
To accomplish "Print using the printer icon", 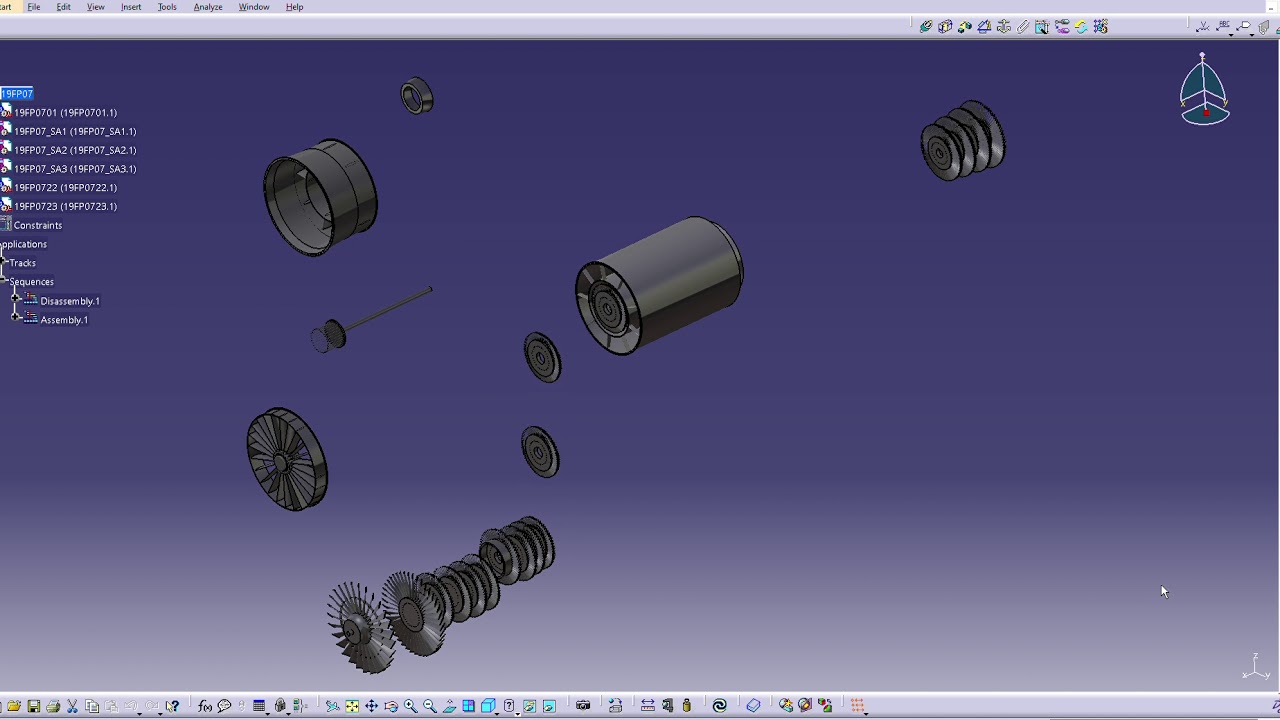I will (x=53, y=706).
